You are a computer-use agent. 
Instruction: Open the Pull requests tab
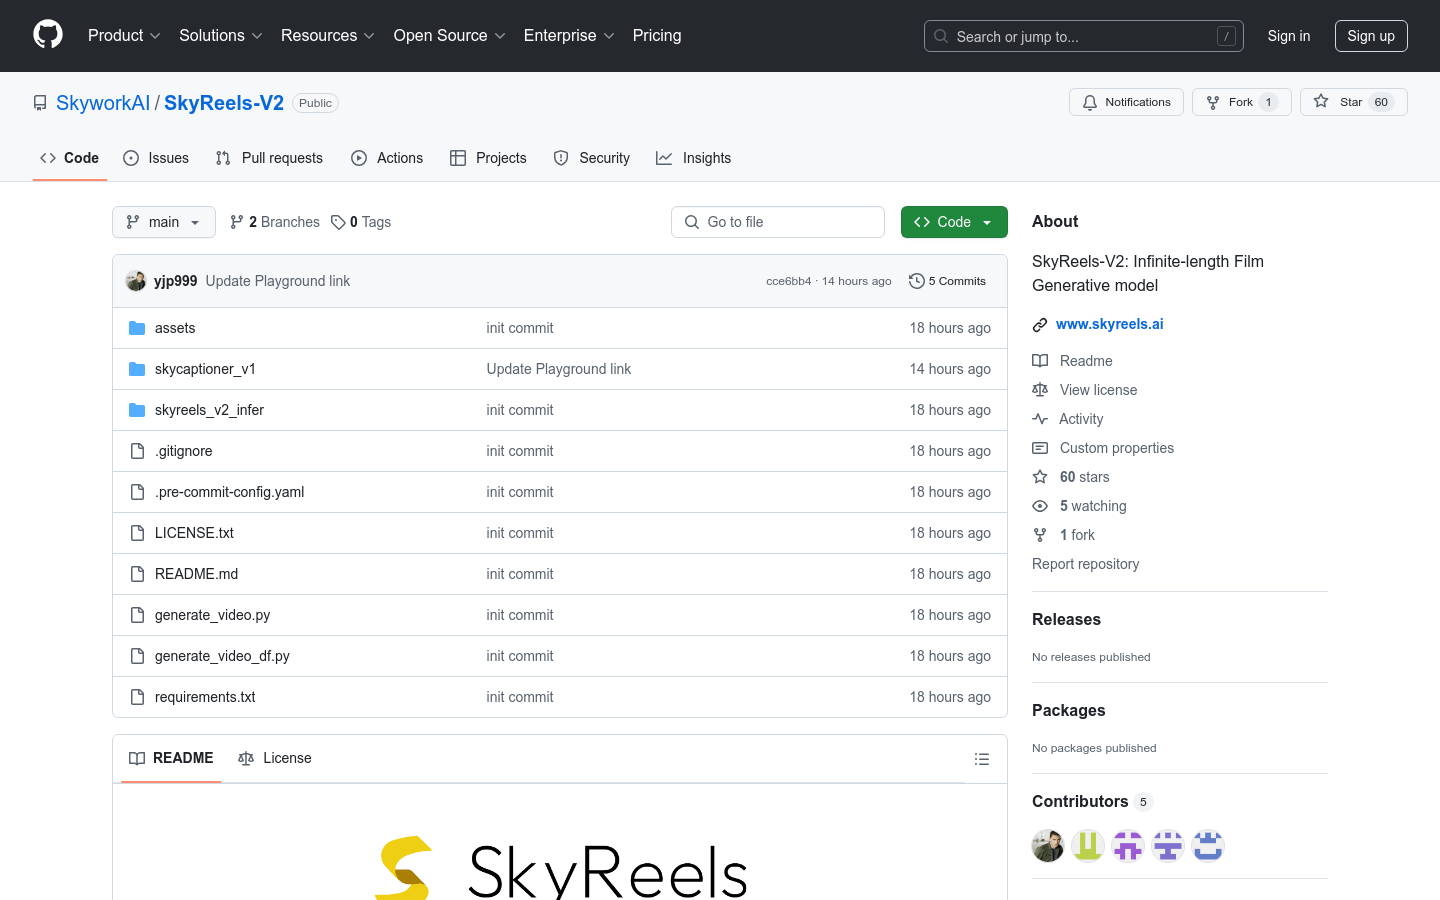point(269,158)
